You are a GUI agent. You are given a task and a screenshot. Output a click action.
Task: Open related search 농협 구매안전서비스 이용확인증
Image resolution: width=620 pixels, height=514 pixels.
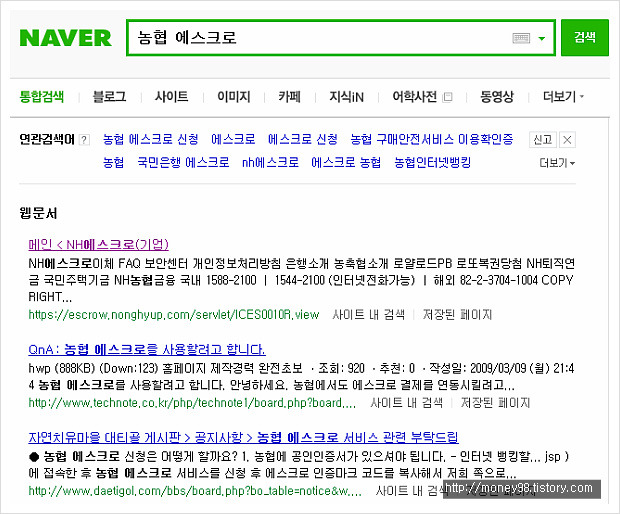tap(432, 139)
